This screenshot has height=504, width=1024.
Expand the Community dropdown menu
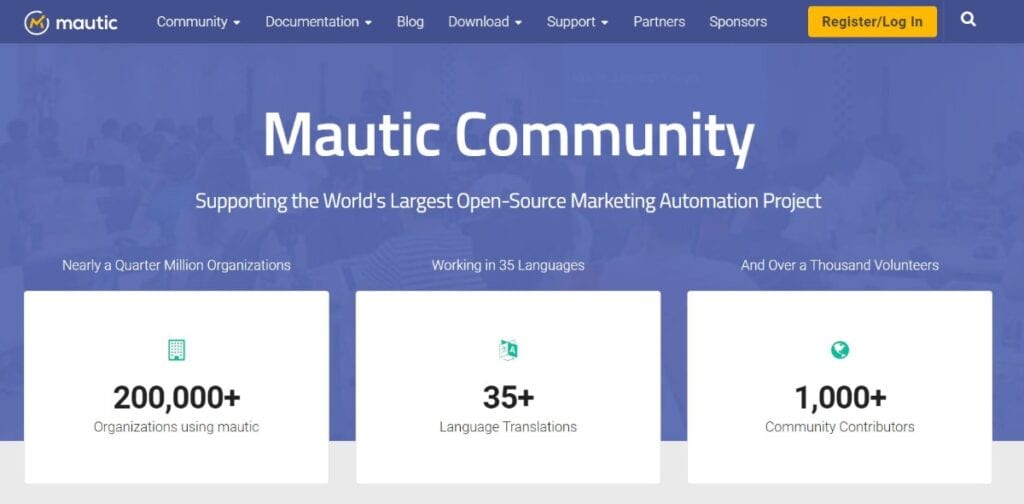click(199, 22)
